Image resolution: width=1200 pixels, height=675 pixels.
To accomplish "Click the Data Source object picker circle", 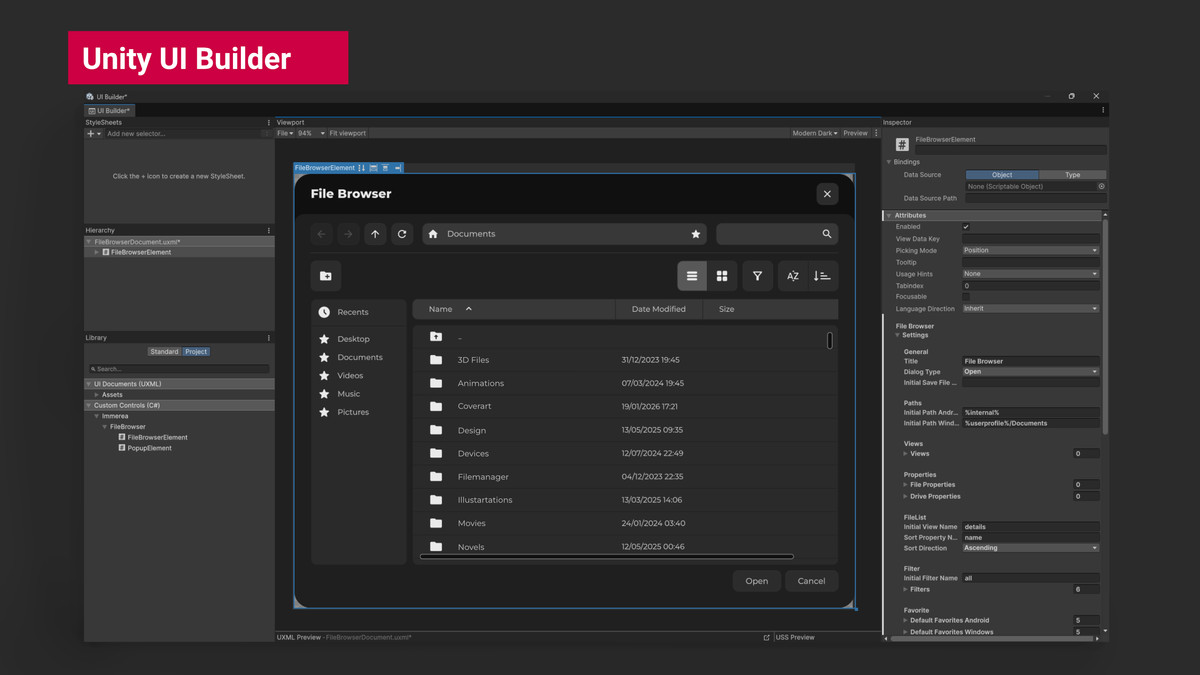I will 1101,186.
